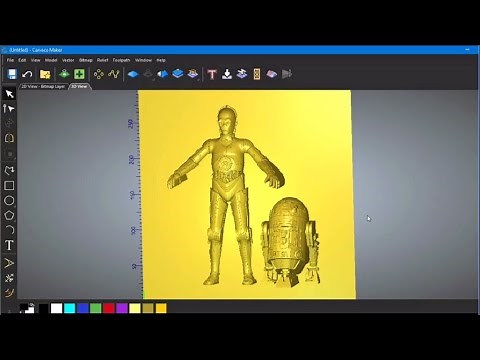This screenshot has width=480, height=360.
Task: Open the View menu
Action: tap(36, 60)
